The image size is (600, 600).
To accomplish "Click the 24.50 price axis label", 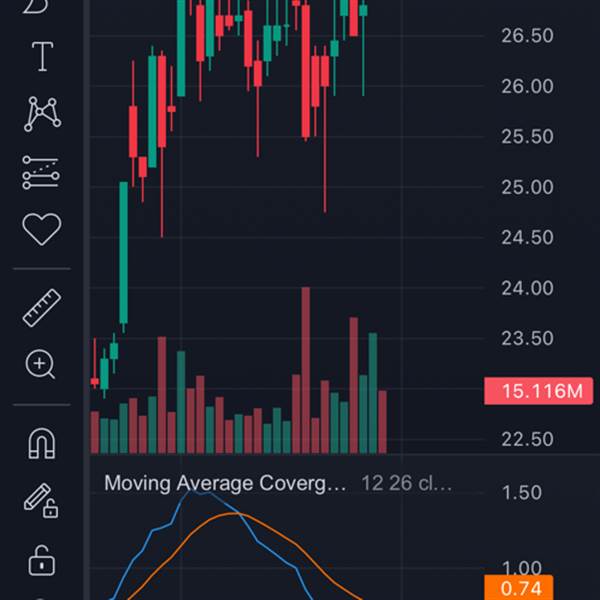I will click(x=527, y=238).
